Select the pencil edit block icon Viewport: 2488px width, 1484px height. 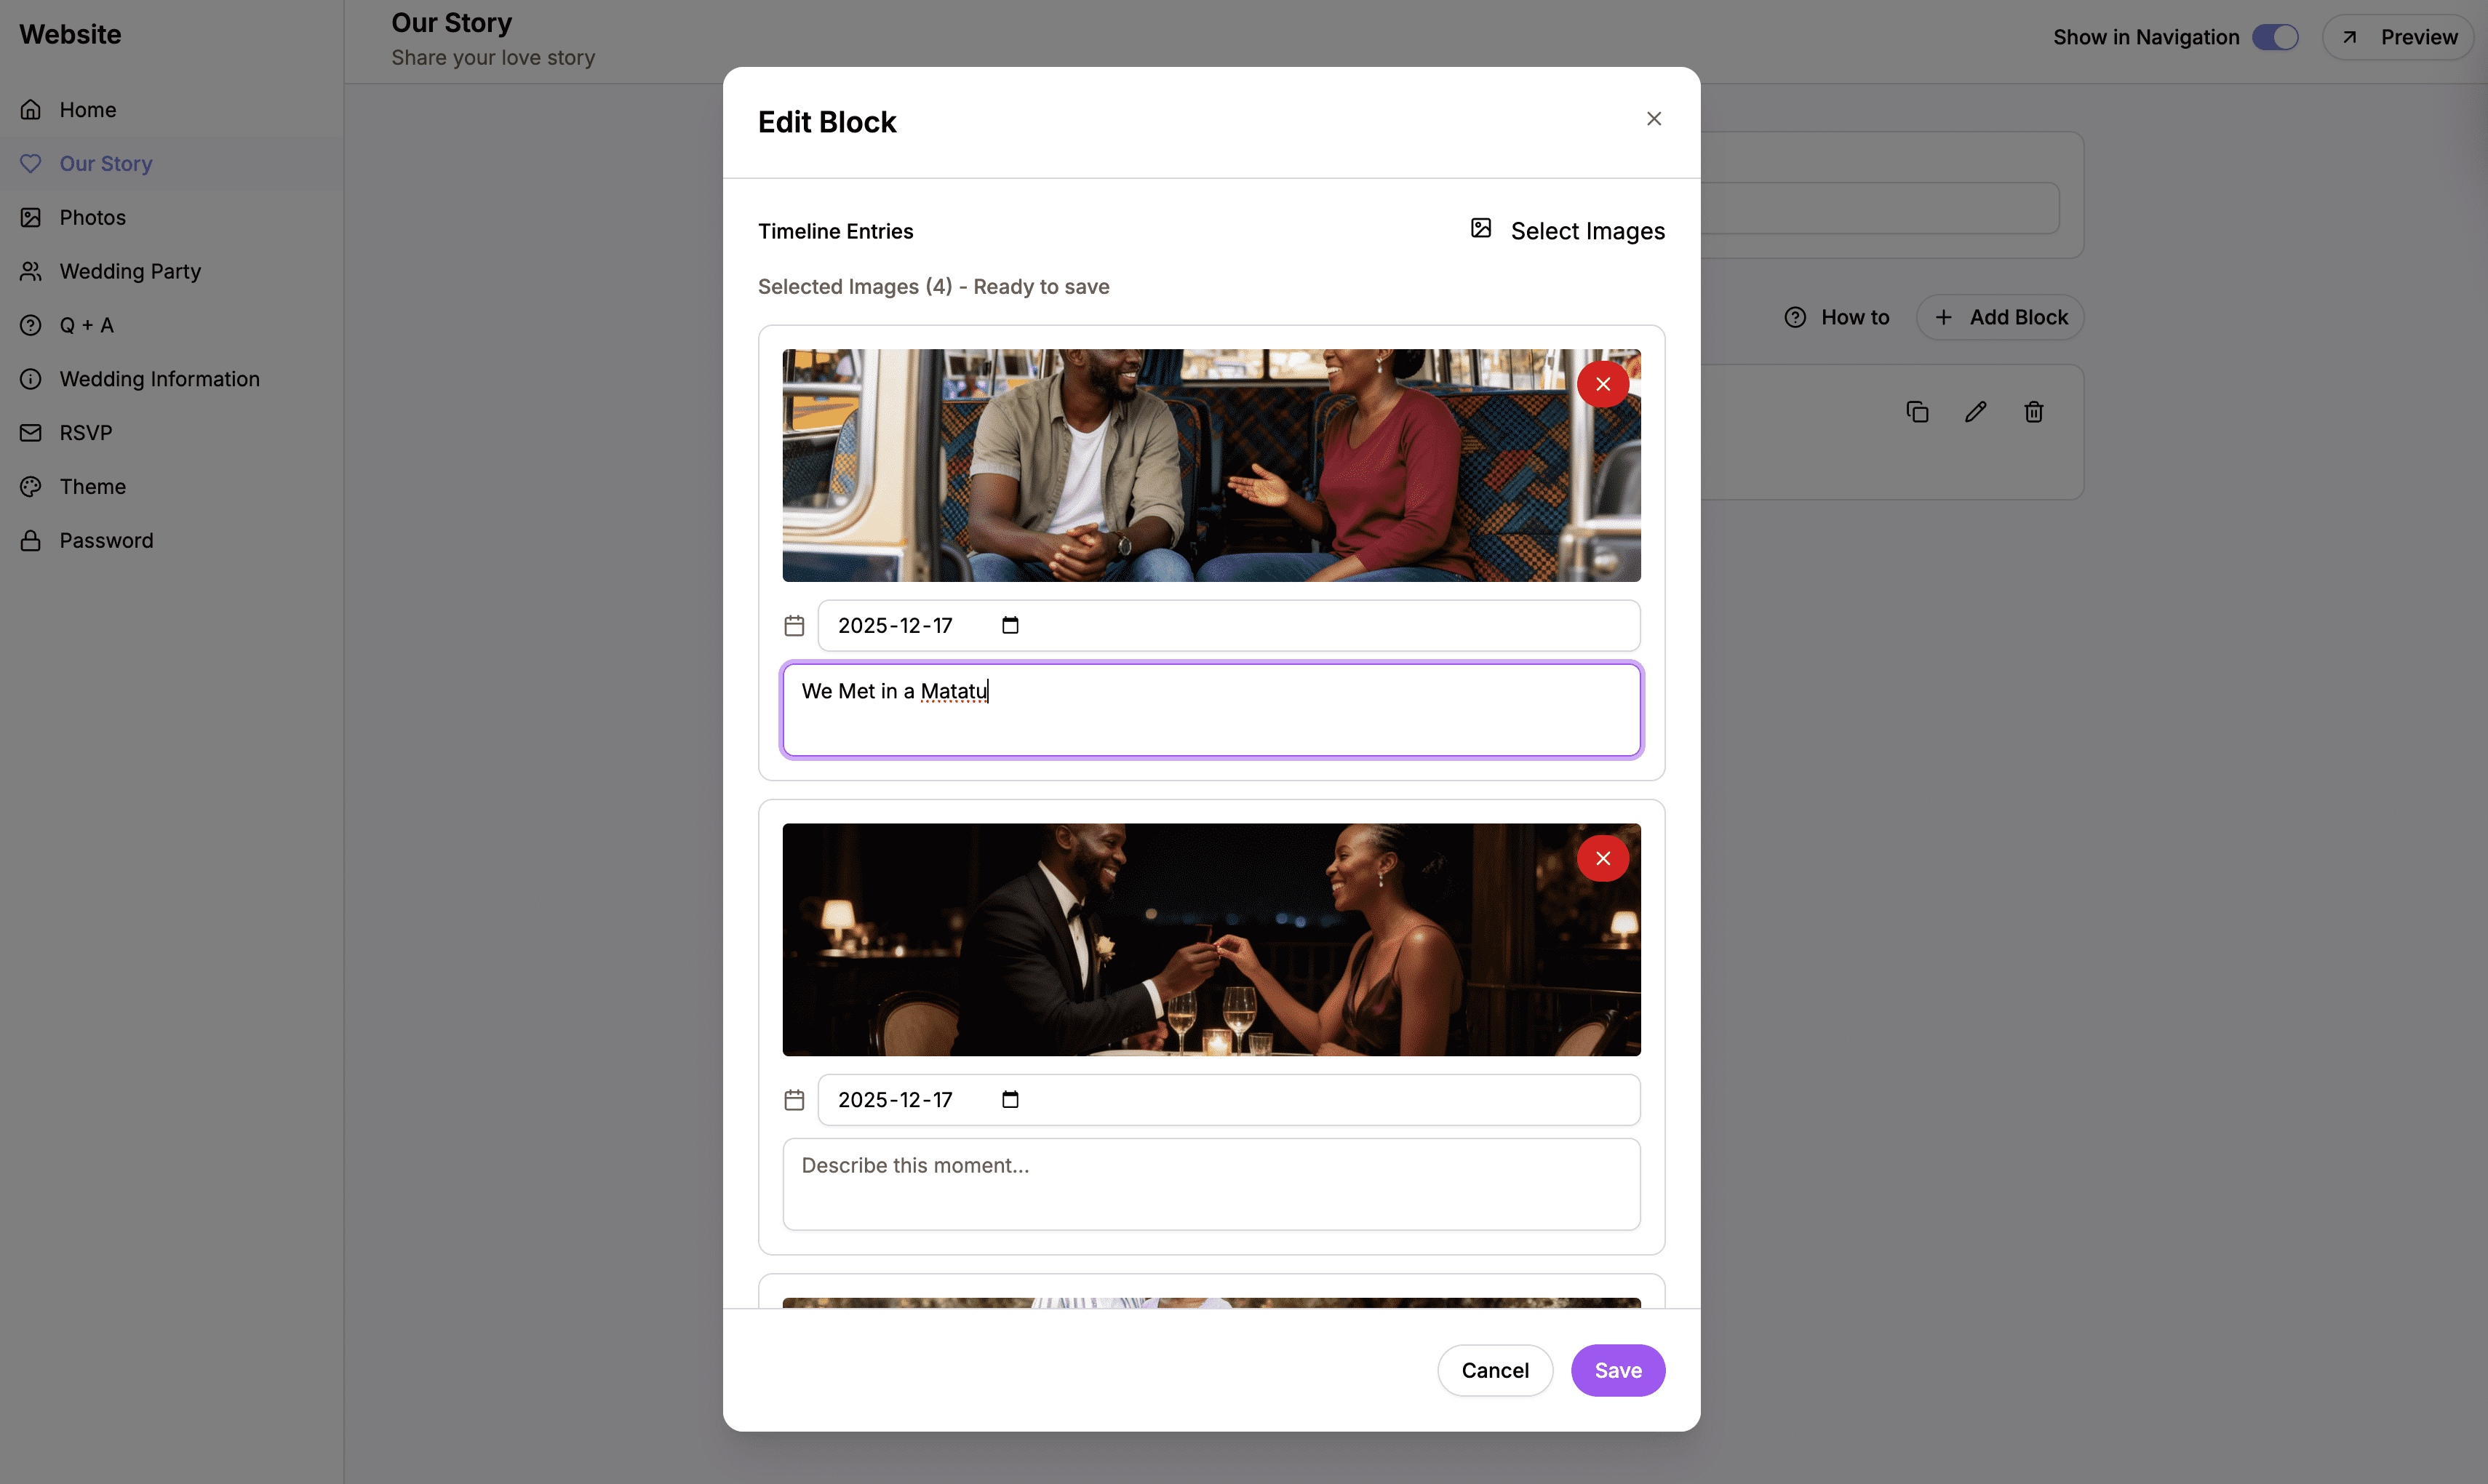[1975, 411]
